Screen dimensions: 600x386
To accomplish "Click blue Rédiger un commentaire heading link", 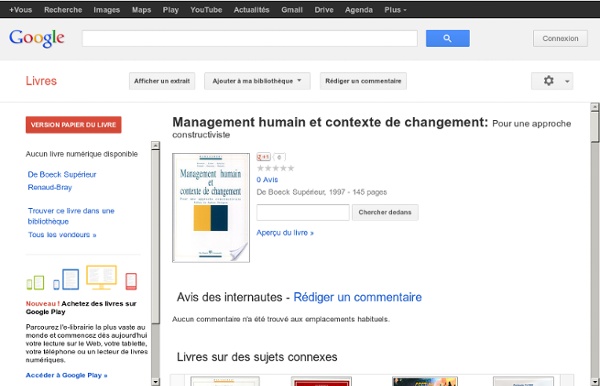I will (x=357, y=297).
